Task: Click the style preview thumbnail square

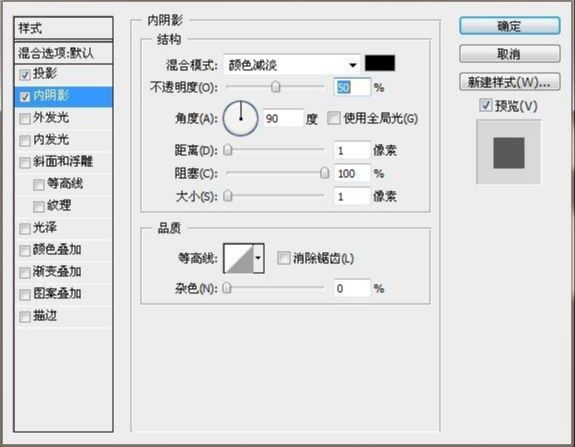Action: click(x=509, y=153)
